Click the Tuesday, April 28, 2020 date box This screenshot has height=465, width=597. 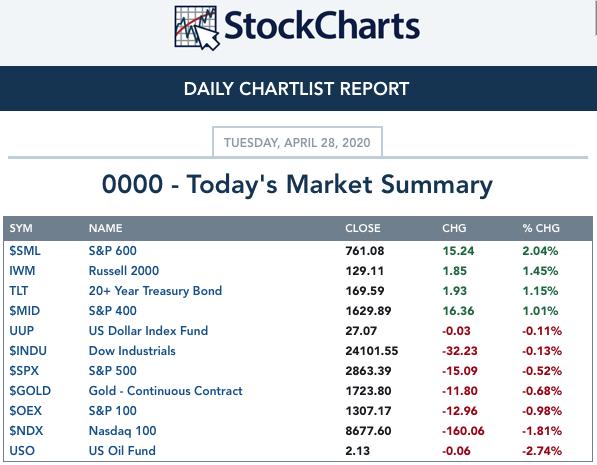[297, 142]
